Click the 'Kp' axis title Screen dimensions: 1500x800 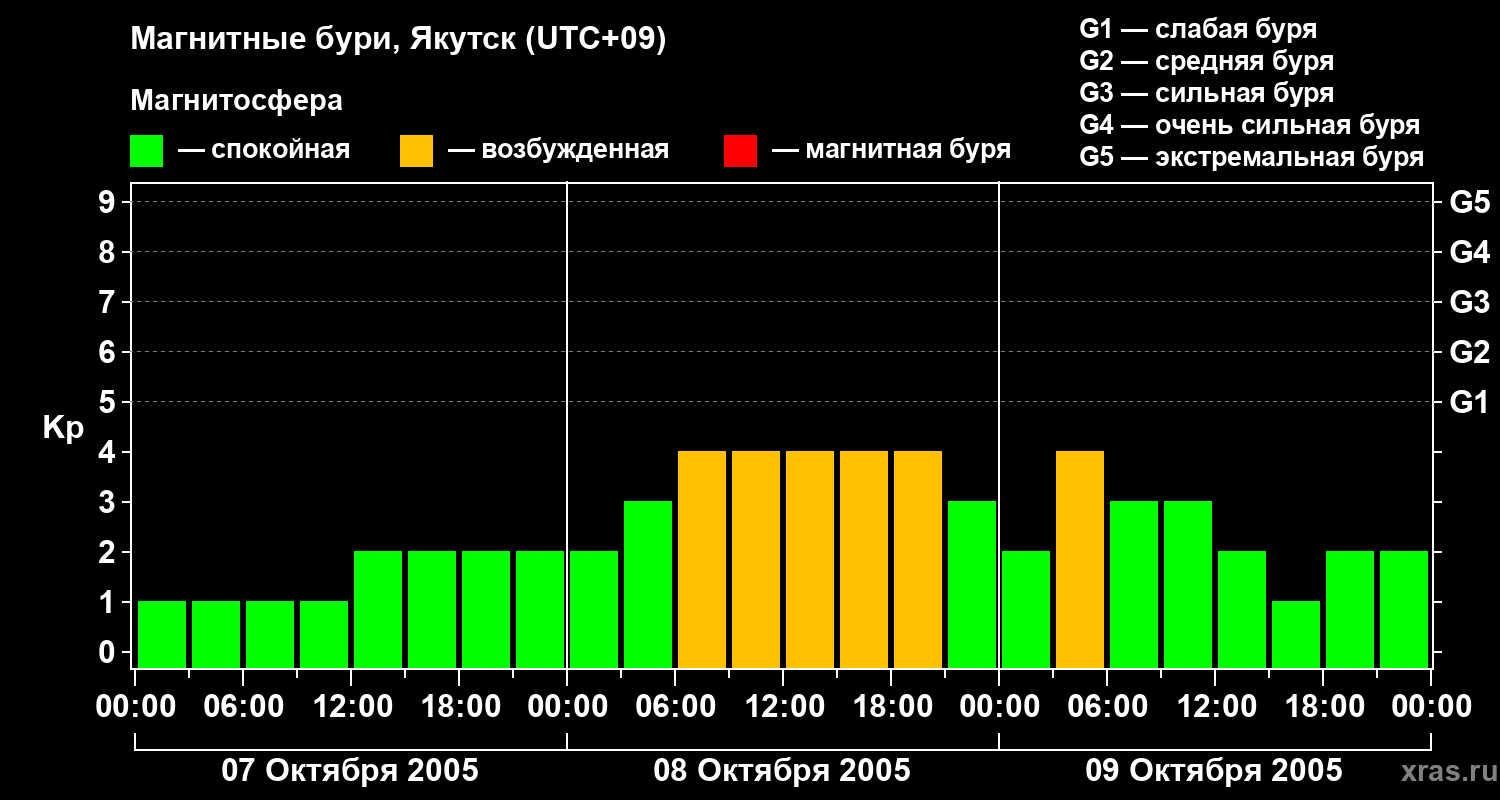point(63,428)
